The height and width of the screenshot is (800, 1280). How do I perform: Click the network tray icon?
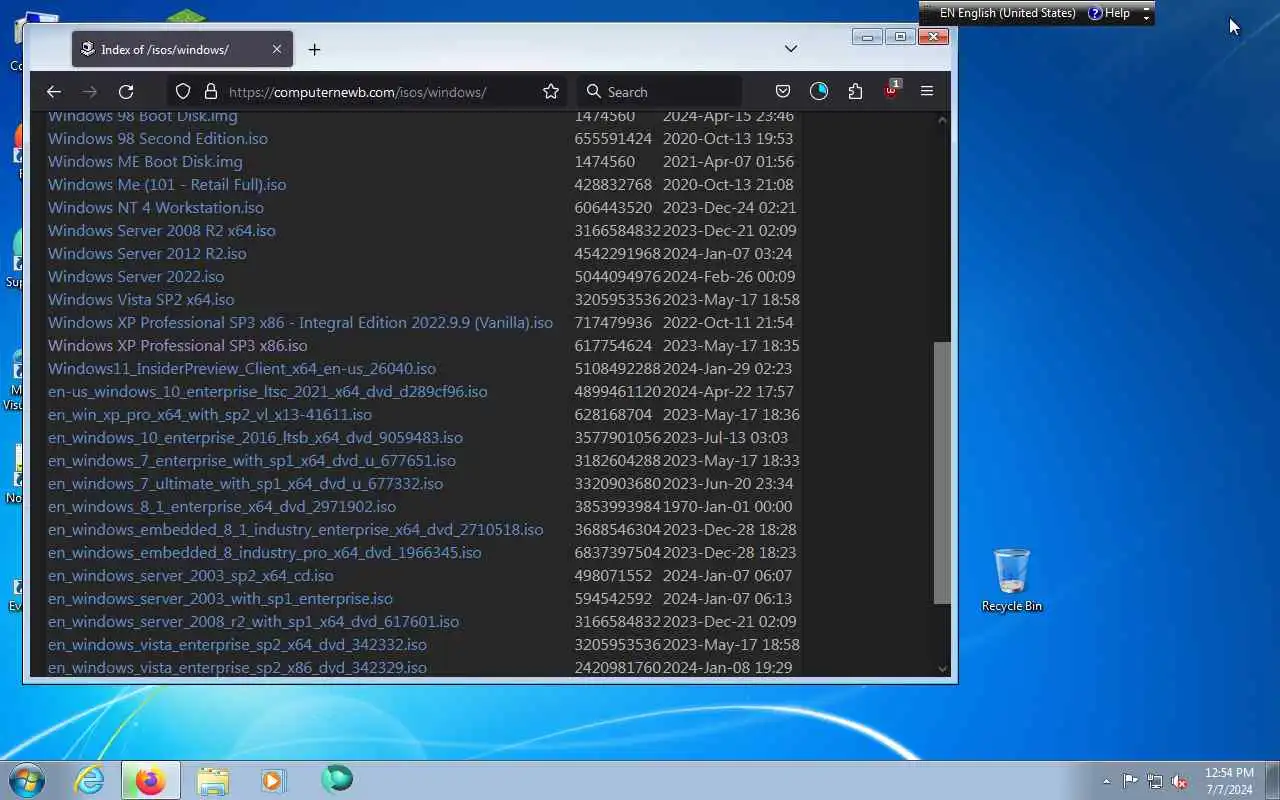pos(1155,781)
